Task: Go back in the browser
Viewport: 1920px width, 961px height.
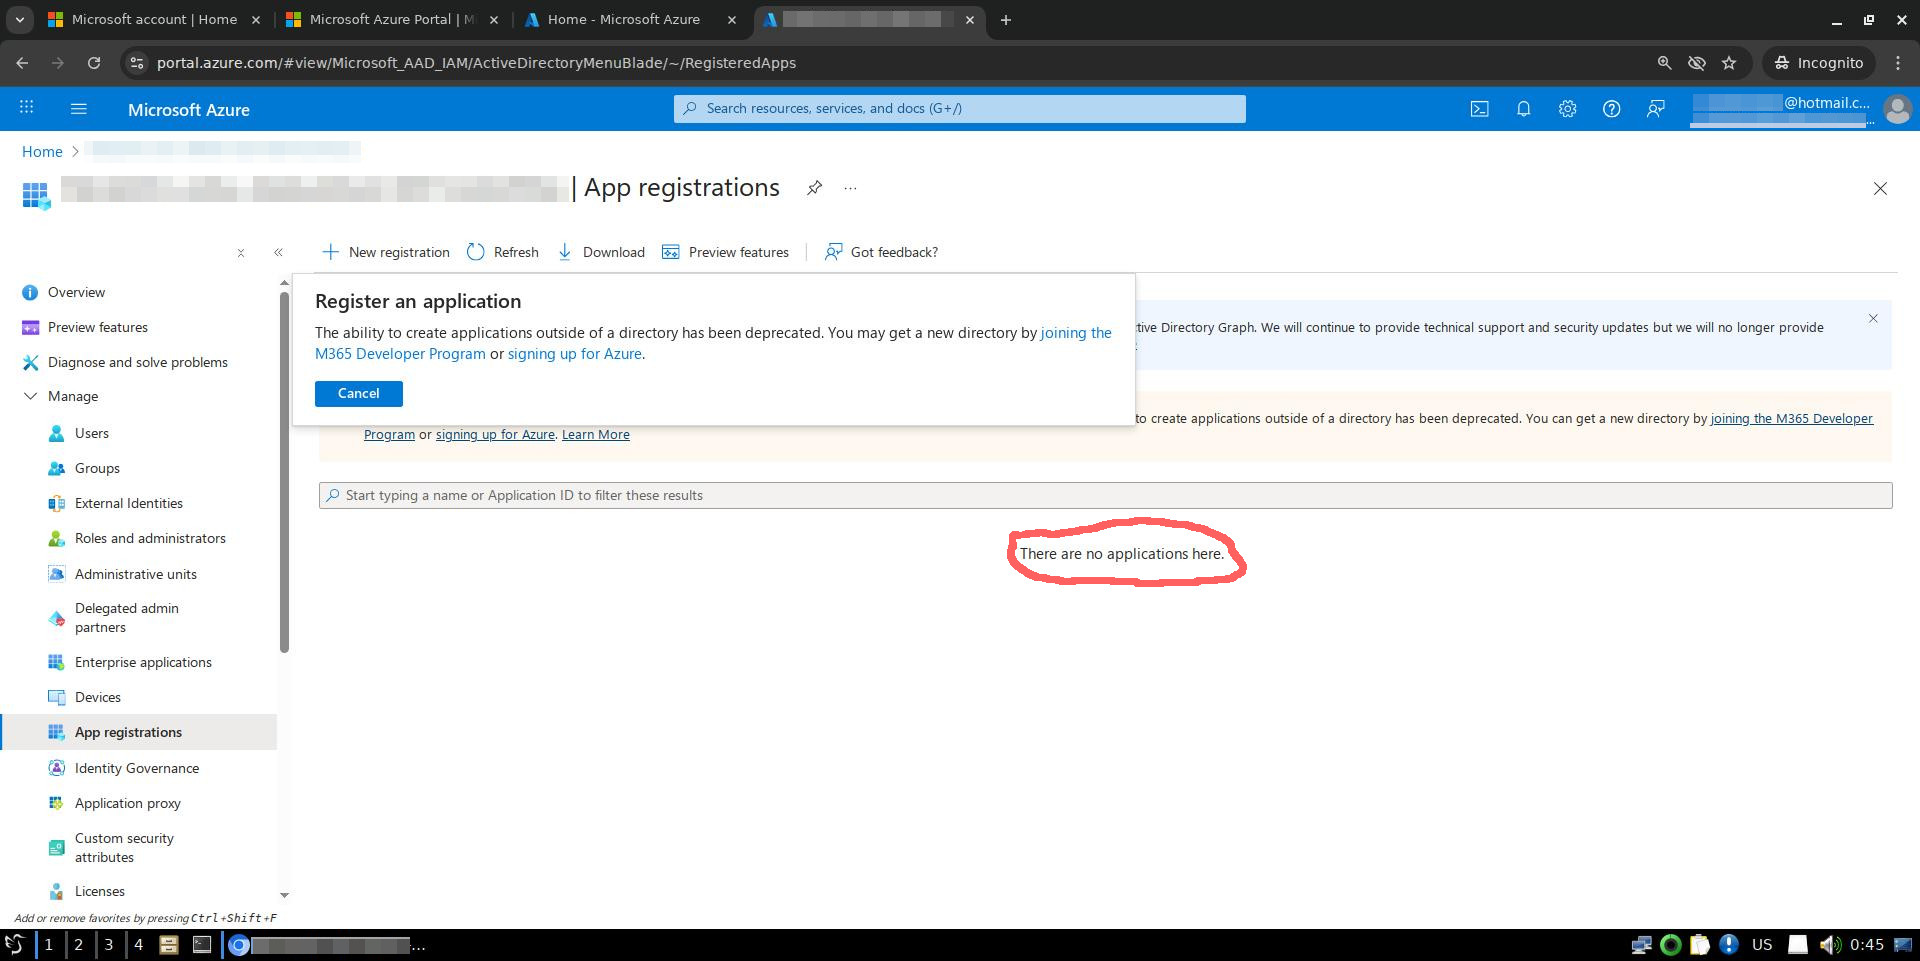Action: 22,62
